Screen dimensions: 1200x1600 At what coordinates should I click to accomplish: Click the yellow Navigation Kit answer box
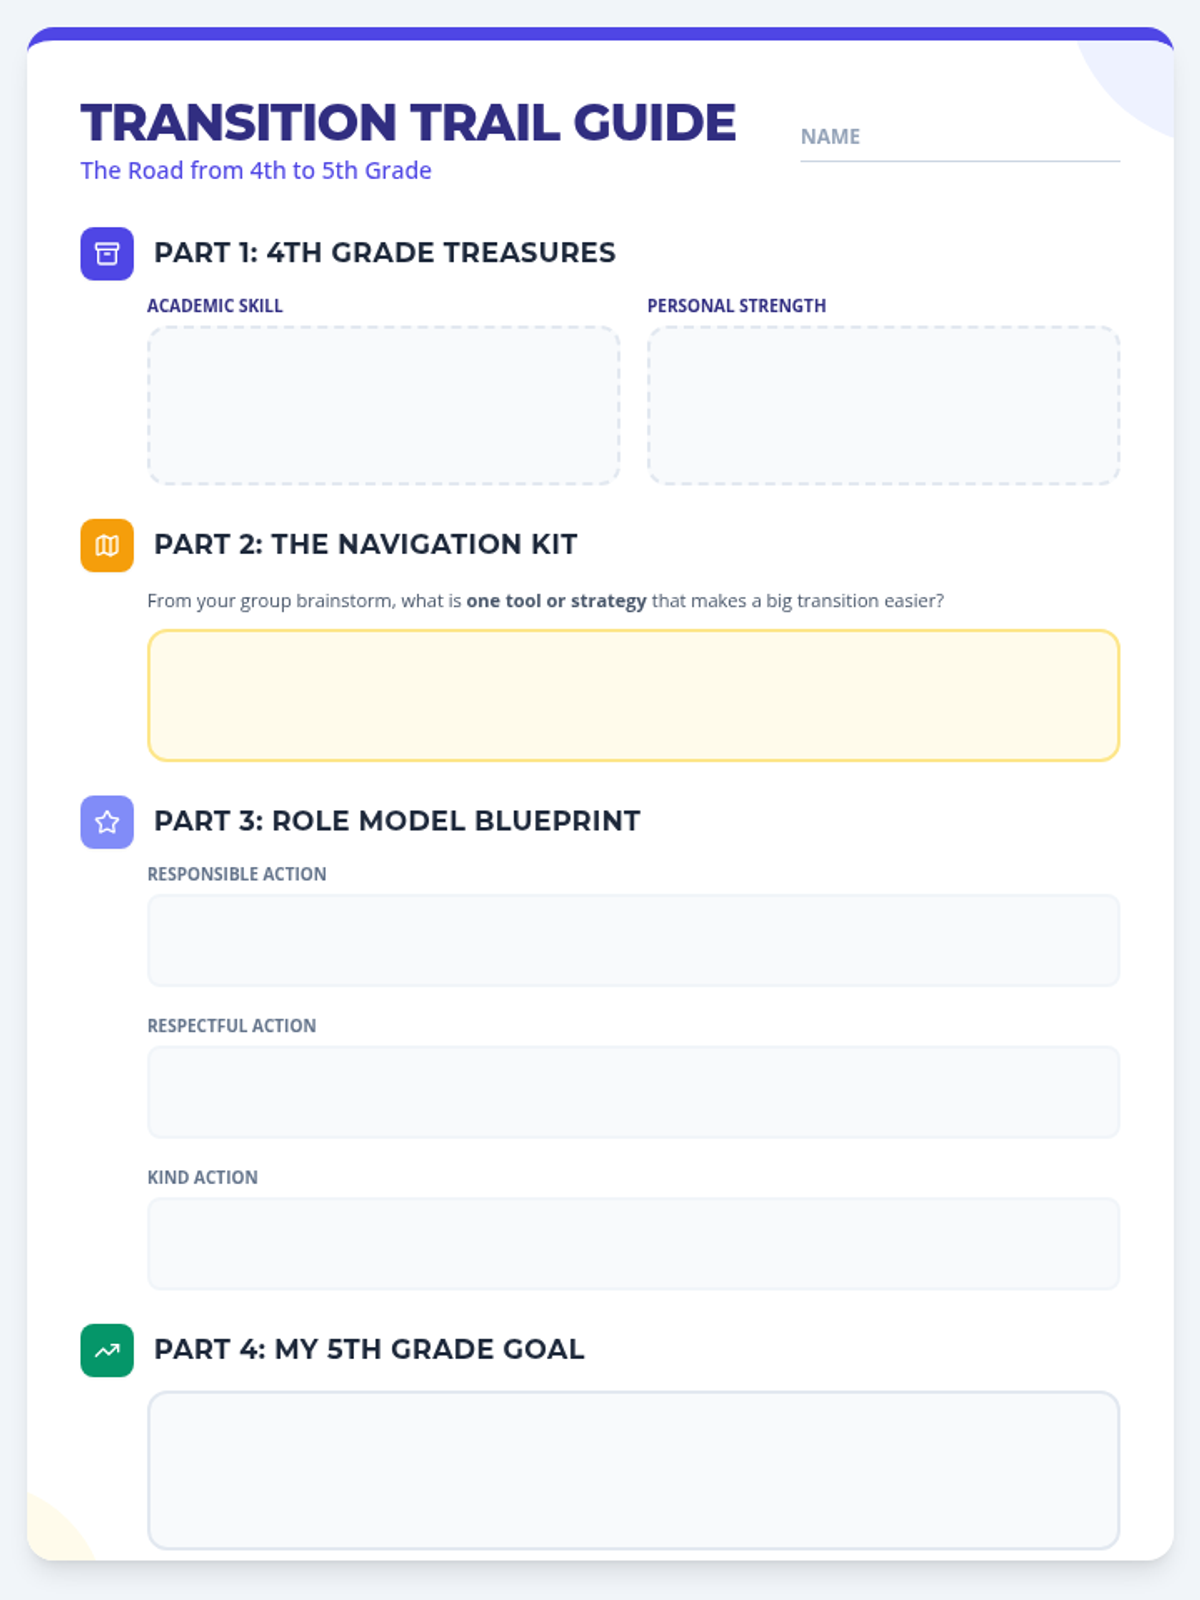coord(633,695)
